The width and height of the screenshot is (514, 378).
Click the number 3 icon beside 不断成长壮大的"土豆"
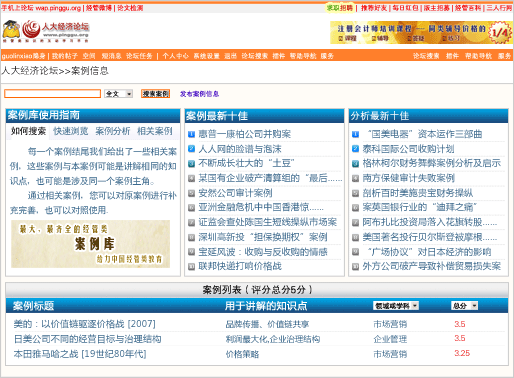click(191, 163)
